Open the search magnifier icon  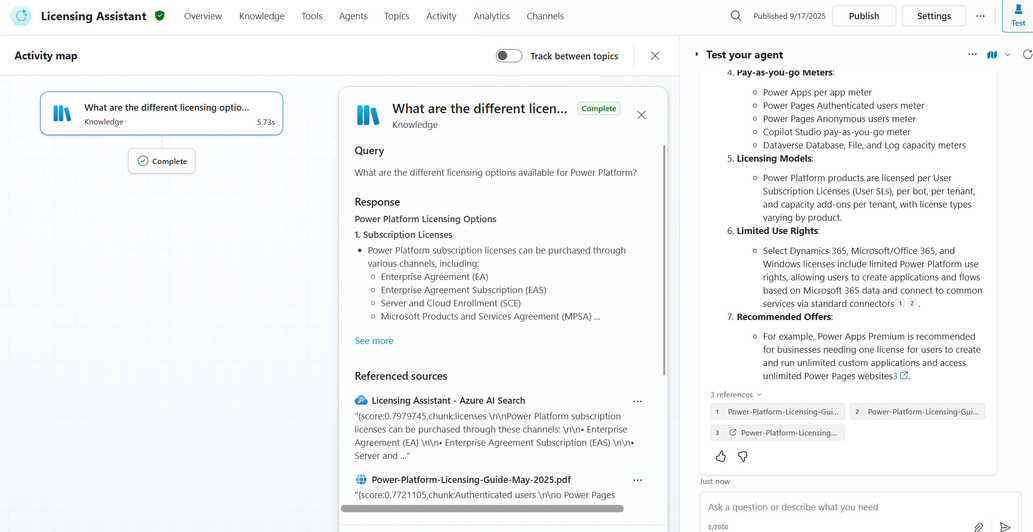(736, 16)
